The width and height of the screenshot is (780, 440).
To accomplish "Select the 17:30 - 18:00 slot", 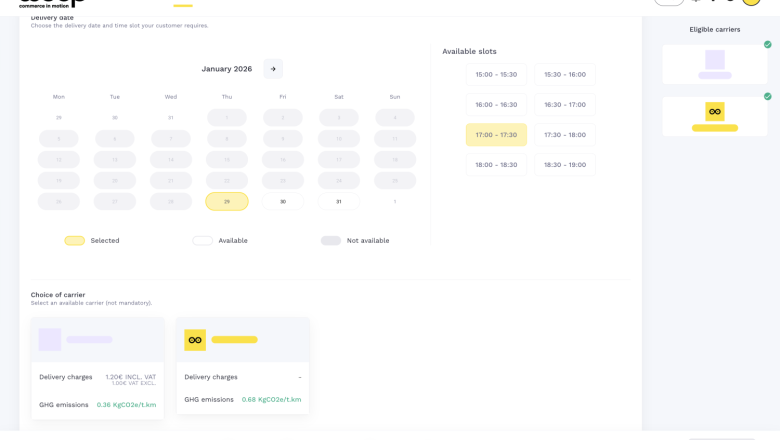I will pos(565,135).
